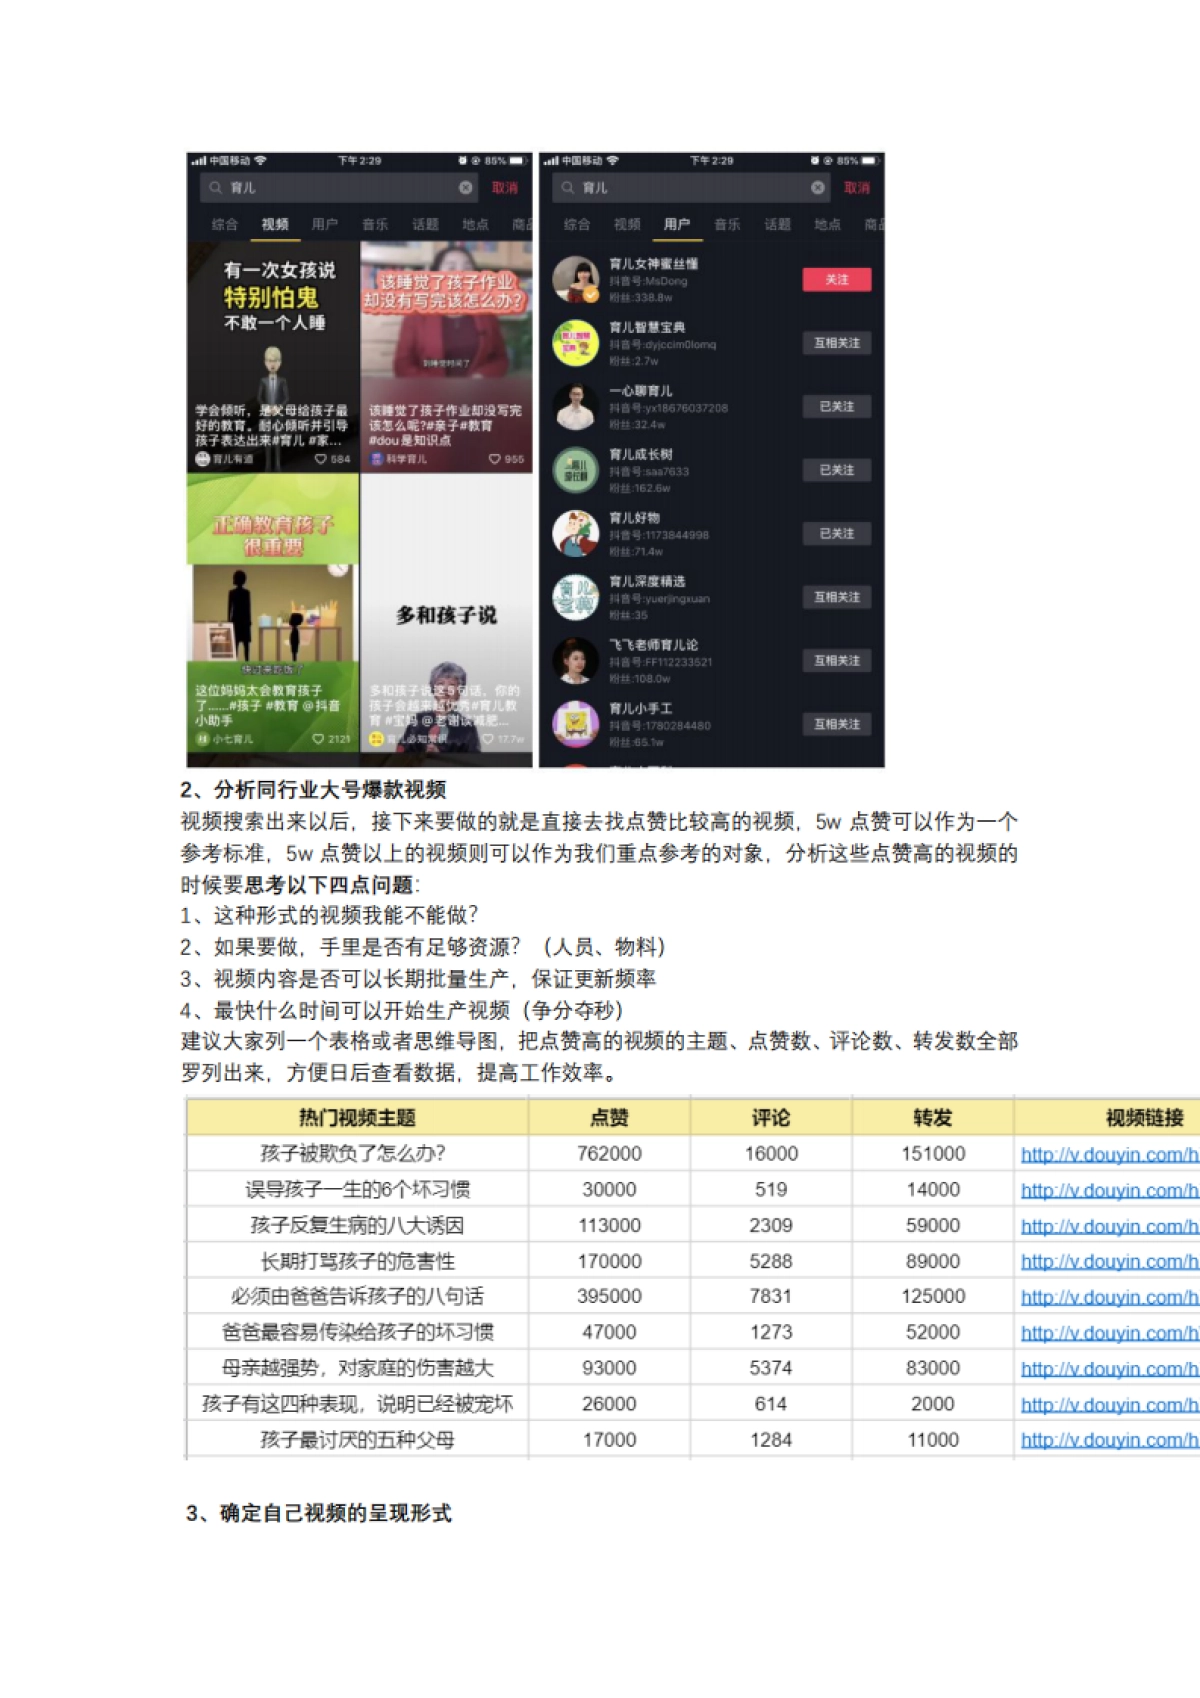Click the cell value 5374
The width and height of the screenshot is (1200, 1698).
pos(771,1369)
